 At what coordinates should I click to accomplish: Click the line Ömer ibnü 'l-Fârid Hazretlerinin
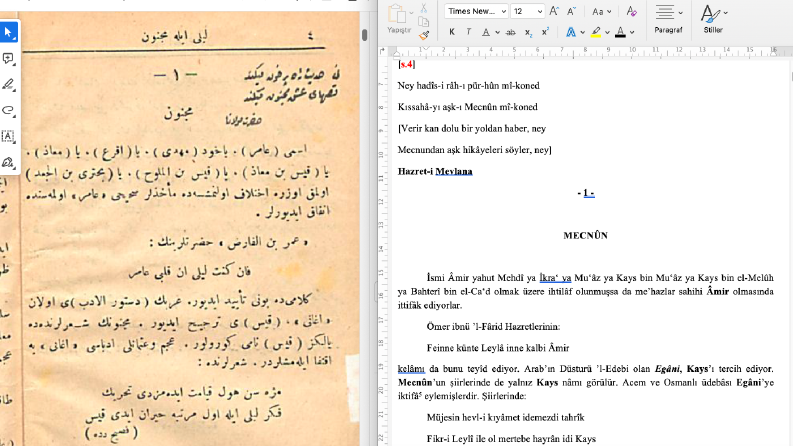point(493,327)
